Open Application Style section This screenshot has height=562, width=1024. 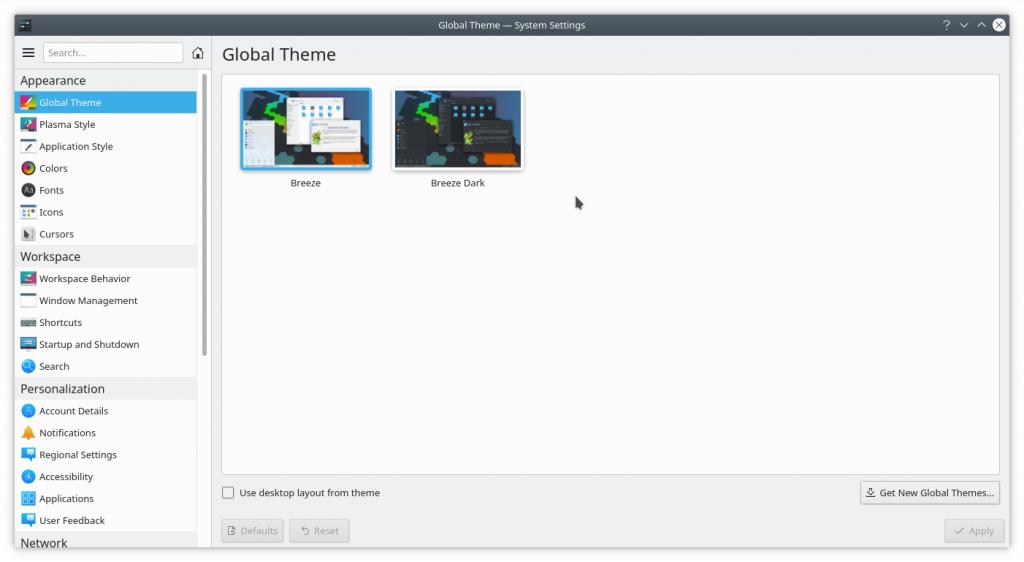(x=76, y=147)
